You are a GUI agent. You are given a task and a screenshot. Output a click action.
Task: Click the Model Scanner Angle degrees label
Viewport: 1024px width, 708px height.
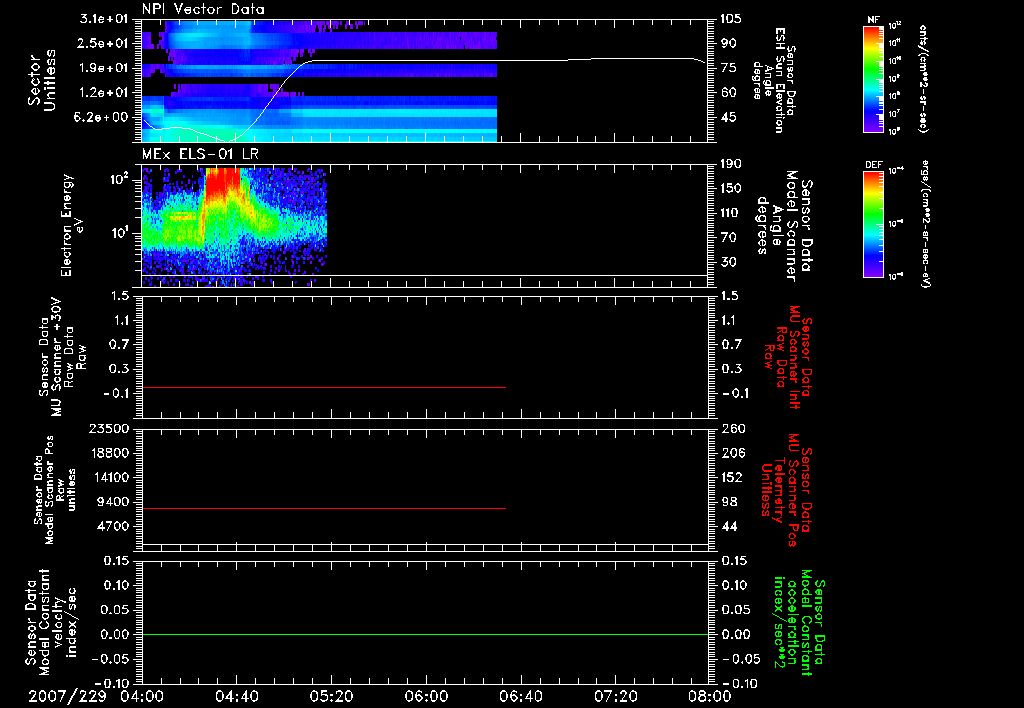click(x=784, y=226)
